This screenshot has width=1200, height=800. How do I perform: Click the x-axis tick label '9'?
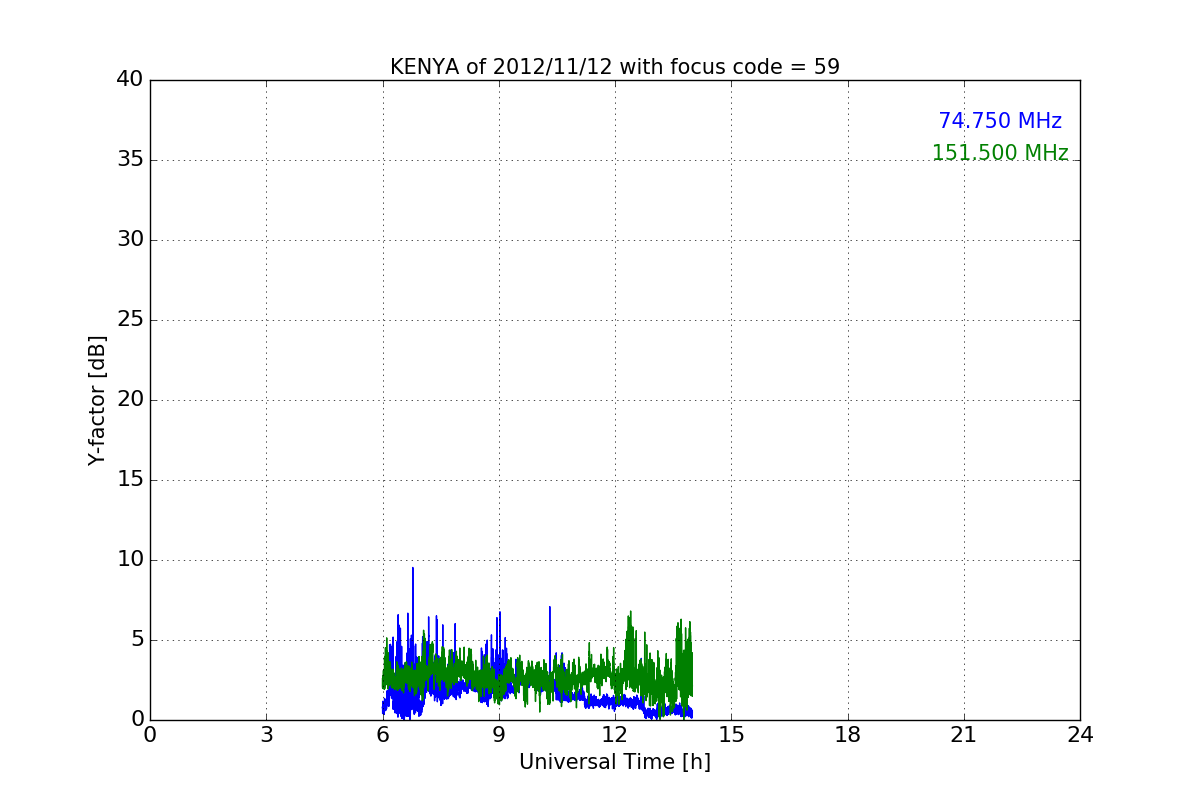pos(499,735)
